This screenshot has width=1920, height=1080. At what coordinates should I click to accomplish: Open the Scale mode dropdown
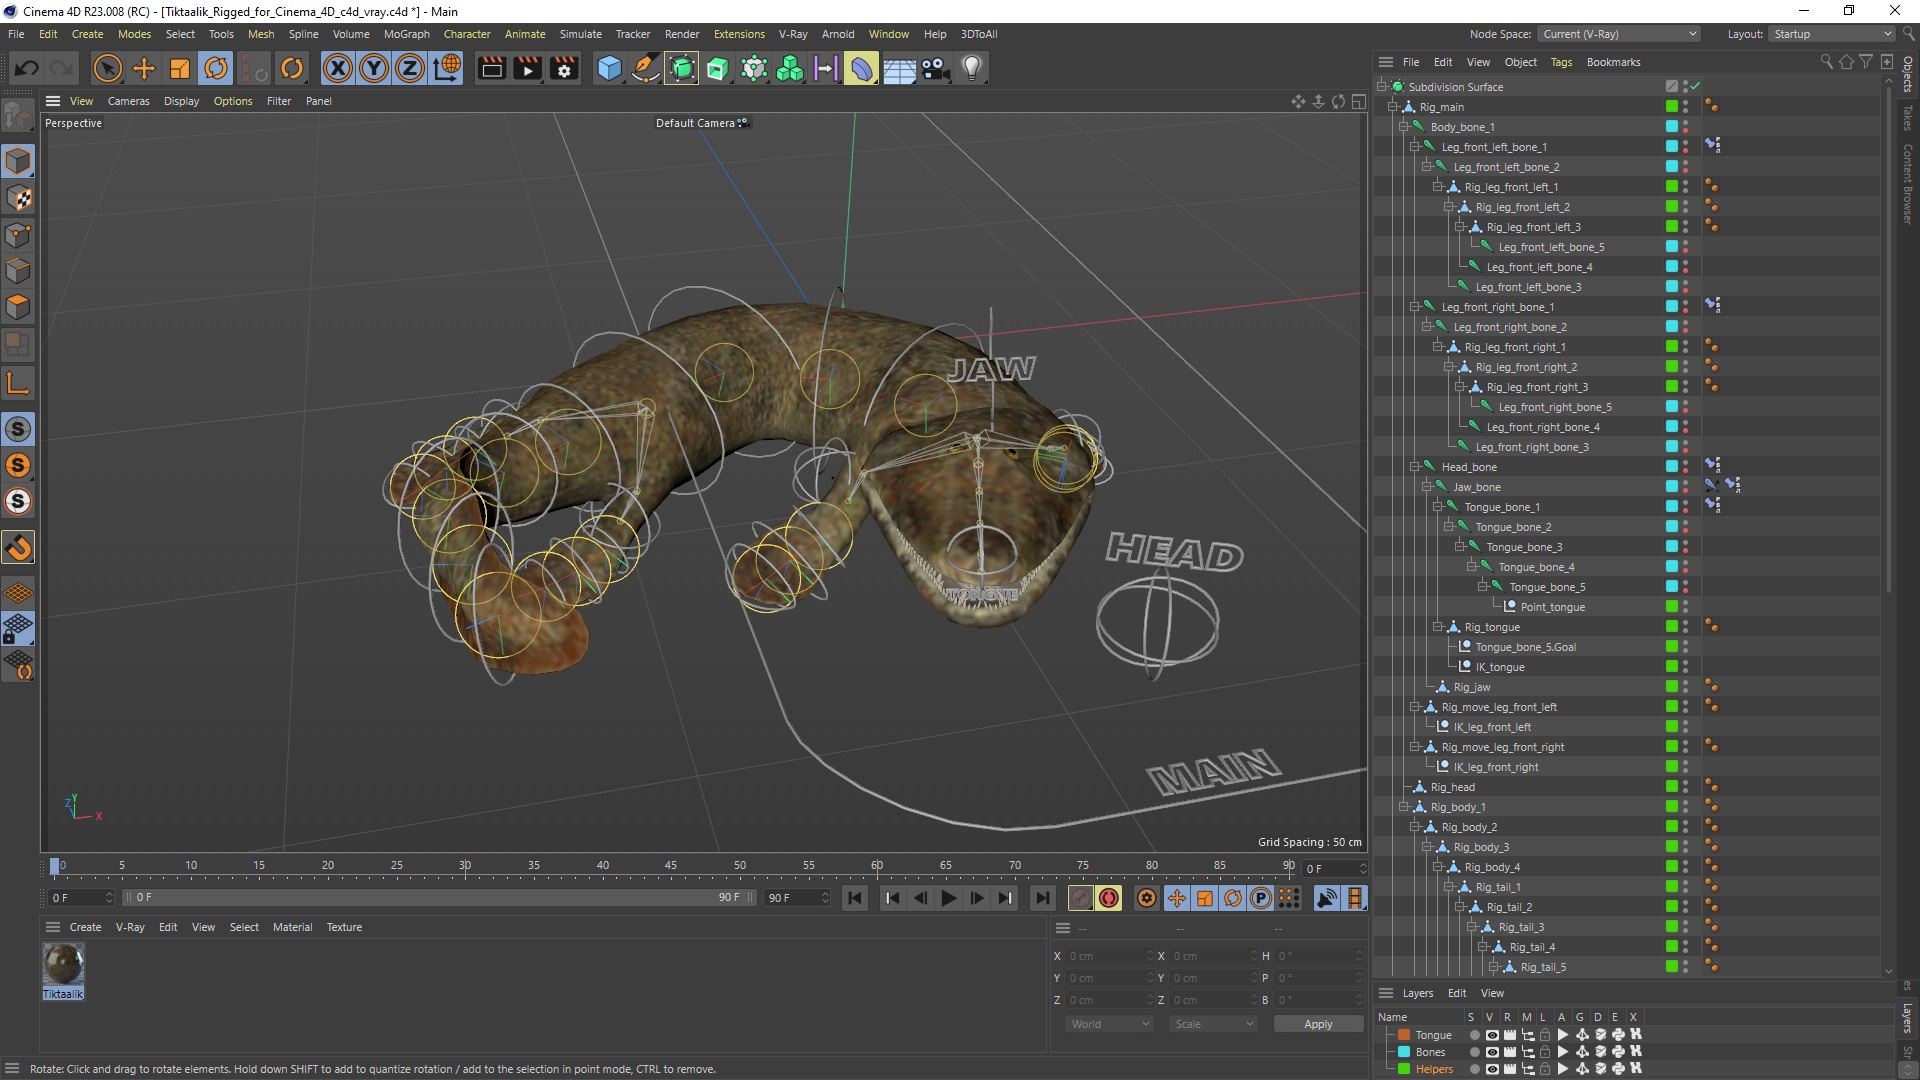pos(1213,1024)
